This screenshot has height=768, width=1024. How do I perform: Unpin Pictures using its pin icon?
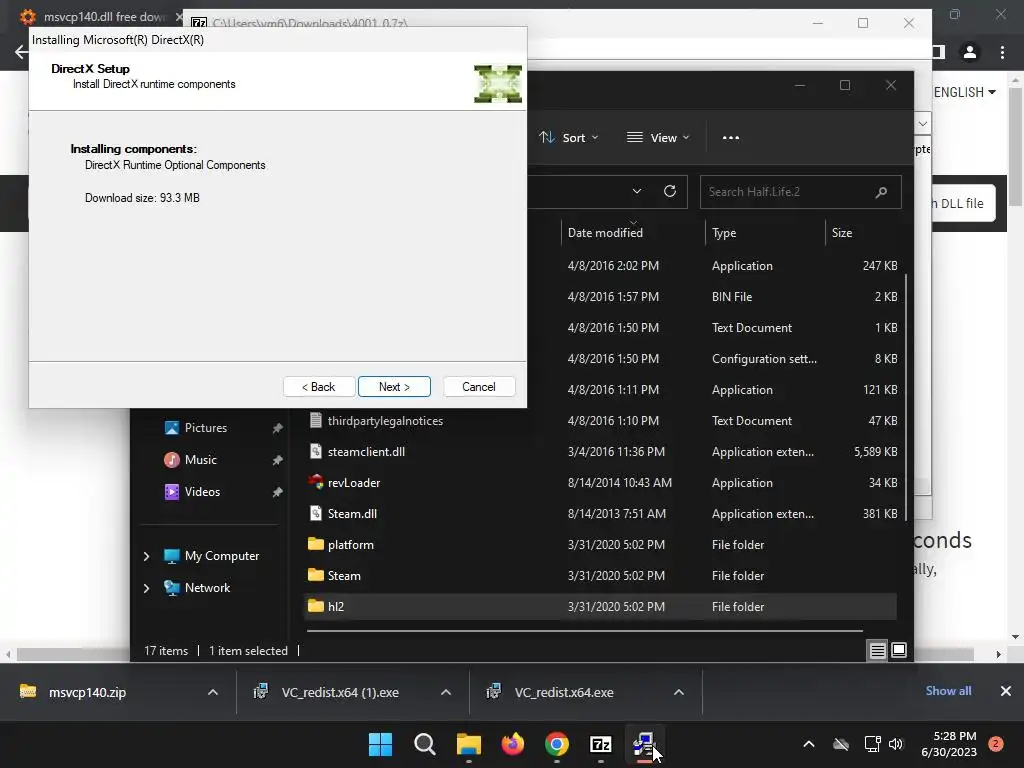click(x=277, y=428)
